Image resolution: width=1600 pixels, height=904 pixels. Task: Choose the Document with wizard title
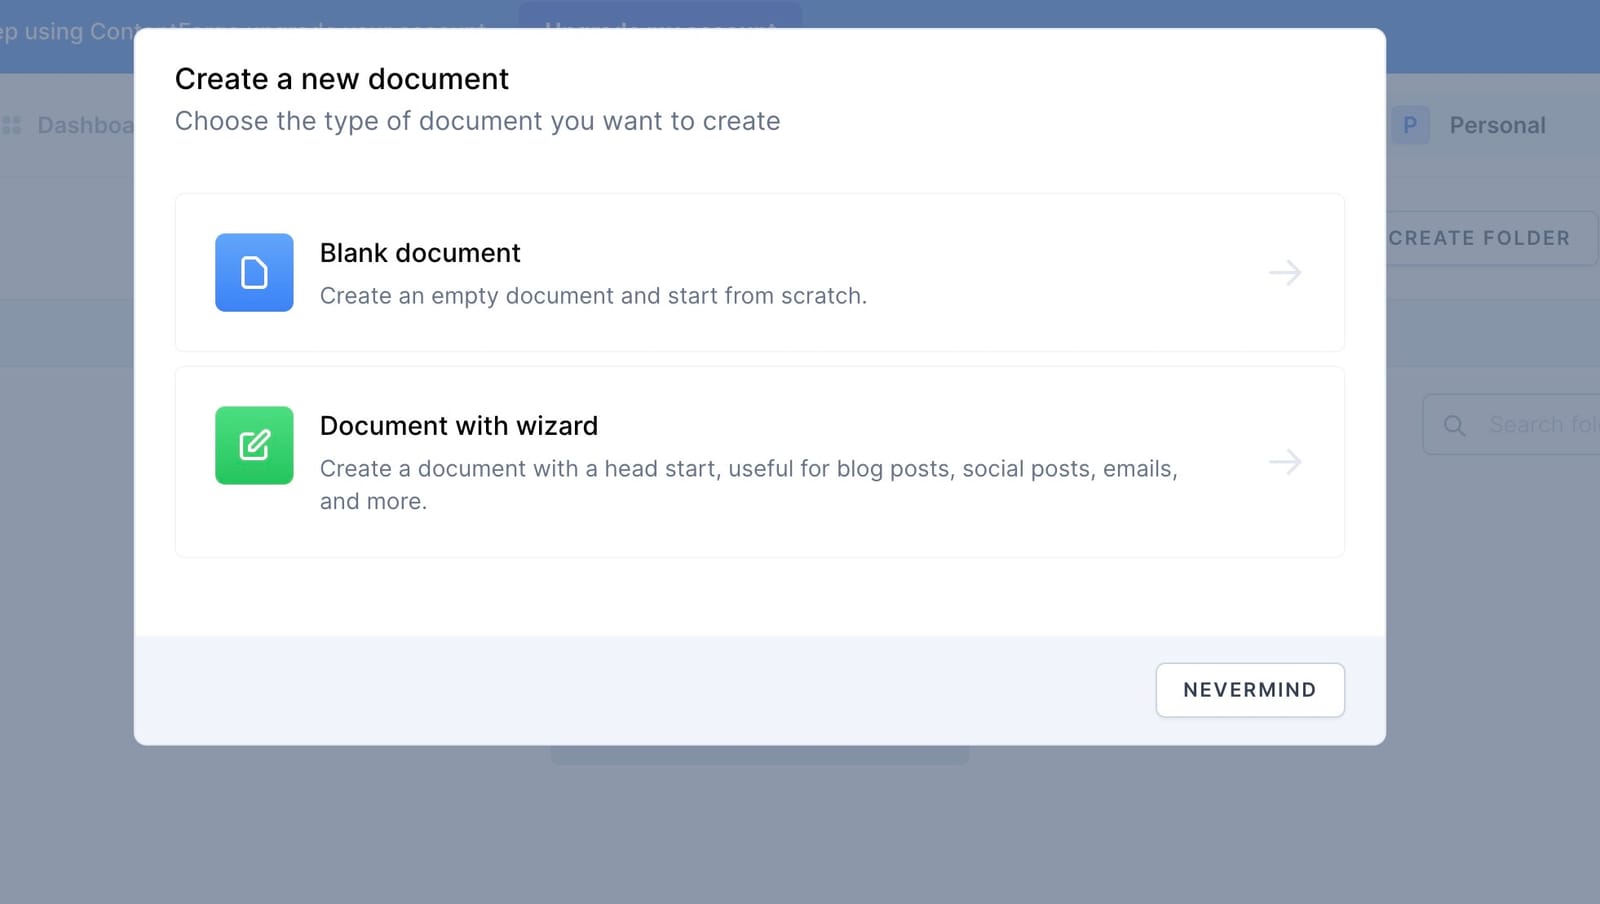pyautogui.click(x=458, y=426)
